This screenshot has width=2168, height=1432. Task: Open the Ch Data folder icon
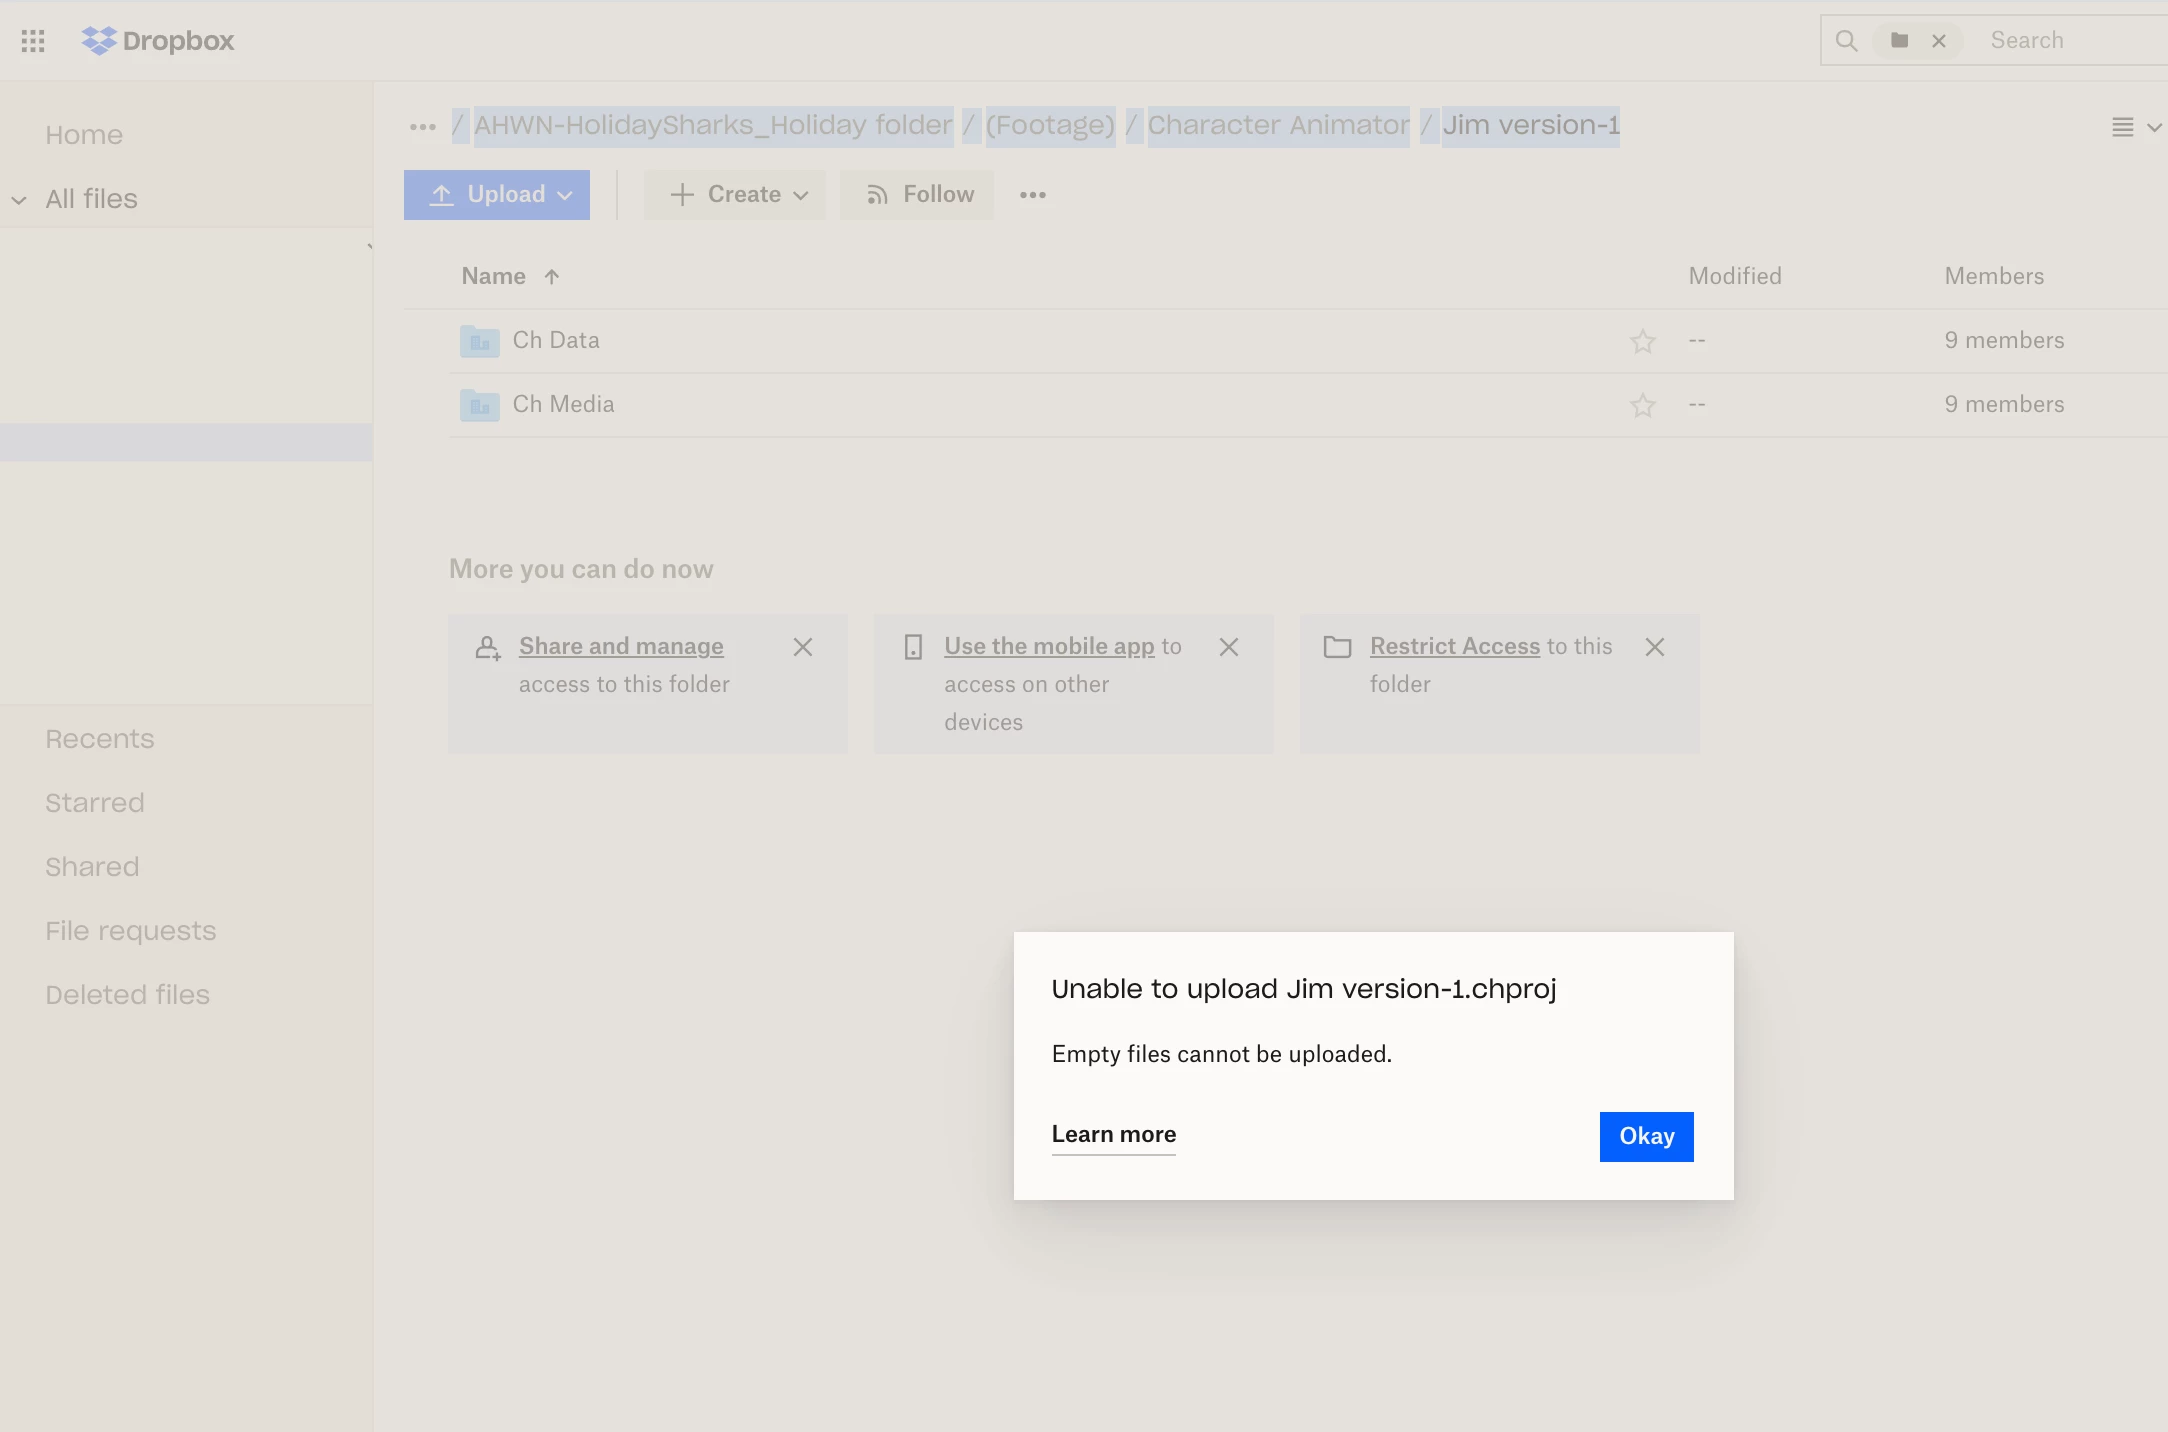pyautogui.click(x=479, y=341)
